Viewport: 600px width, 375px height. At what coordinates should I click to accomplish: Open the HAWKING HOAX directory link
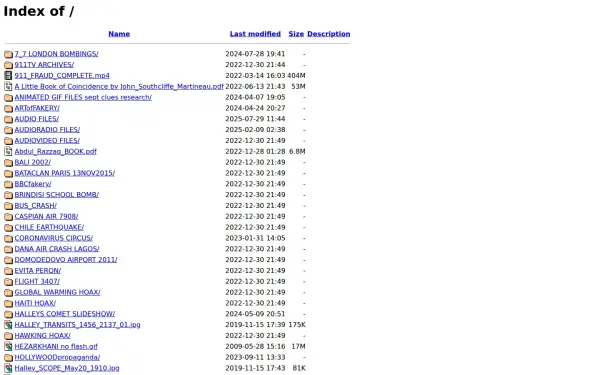click(42, 336)
